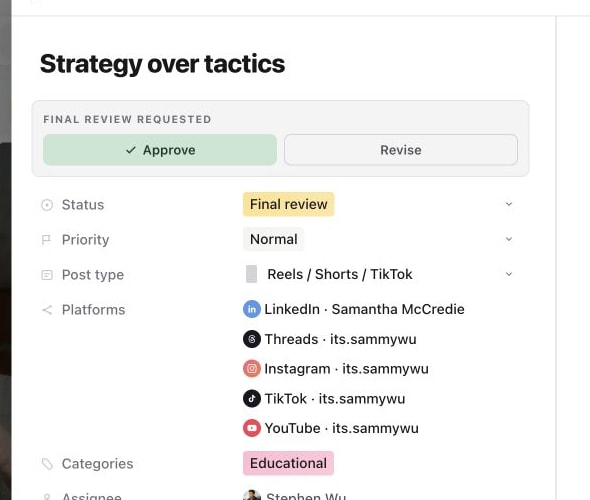The width and height of the screenshot is (590, 500).
Task: Click the Post type field icon
Action: [x=47, y=275]
